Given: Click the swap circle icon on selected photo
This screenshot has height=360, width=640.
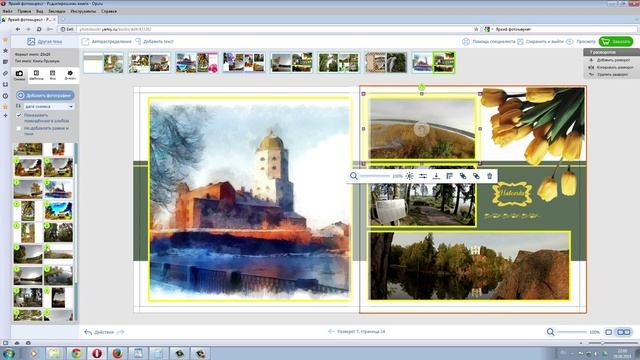Looking at the screenshot, I should 422,129.
